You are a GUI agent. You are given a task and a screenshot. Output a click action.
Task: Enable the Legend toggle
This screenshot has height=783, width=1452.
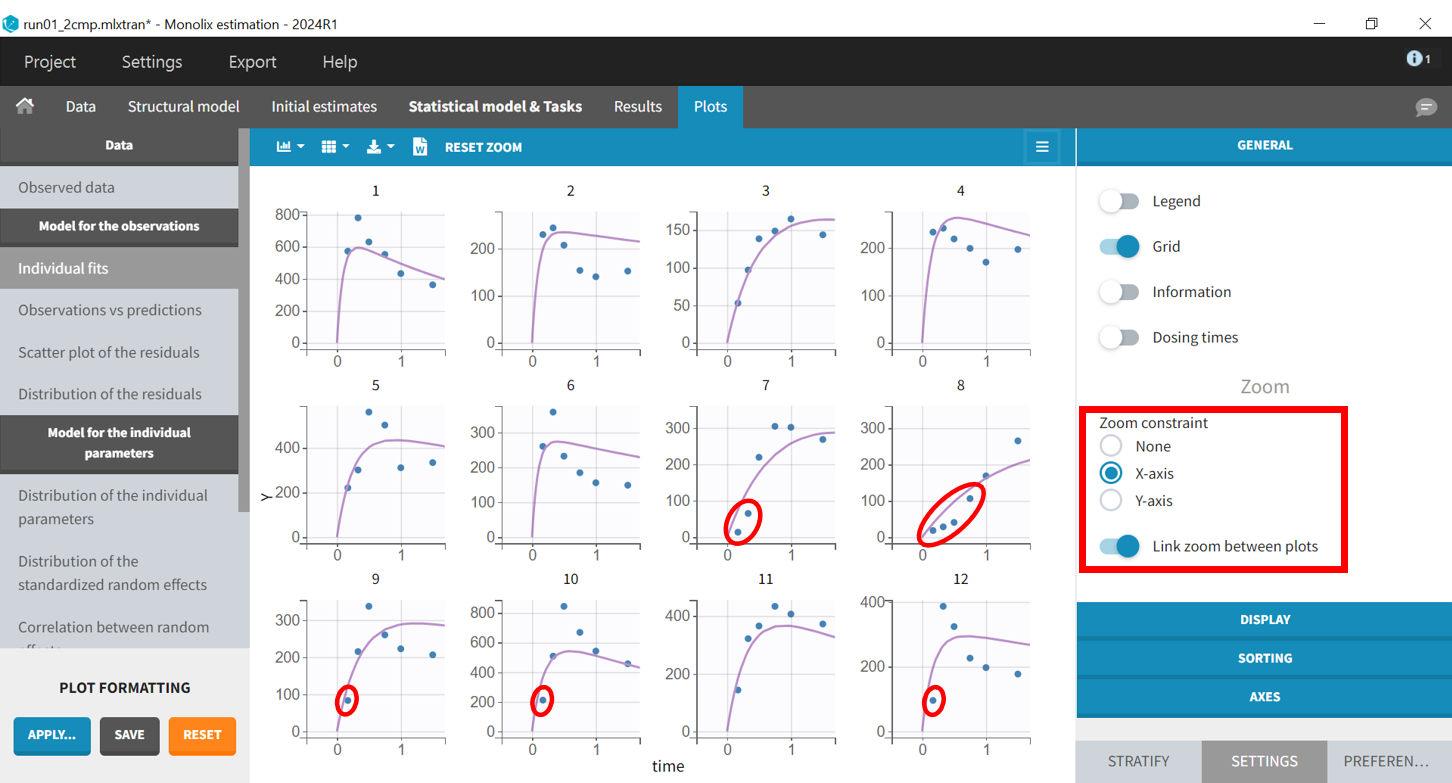pos(1119,201)
